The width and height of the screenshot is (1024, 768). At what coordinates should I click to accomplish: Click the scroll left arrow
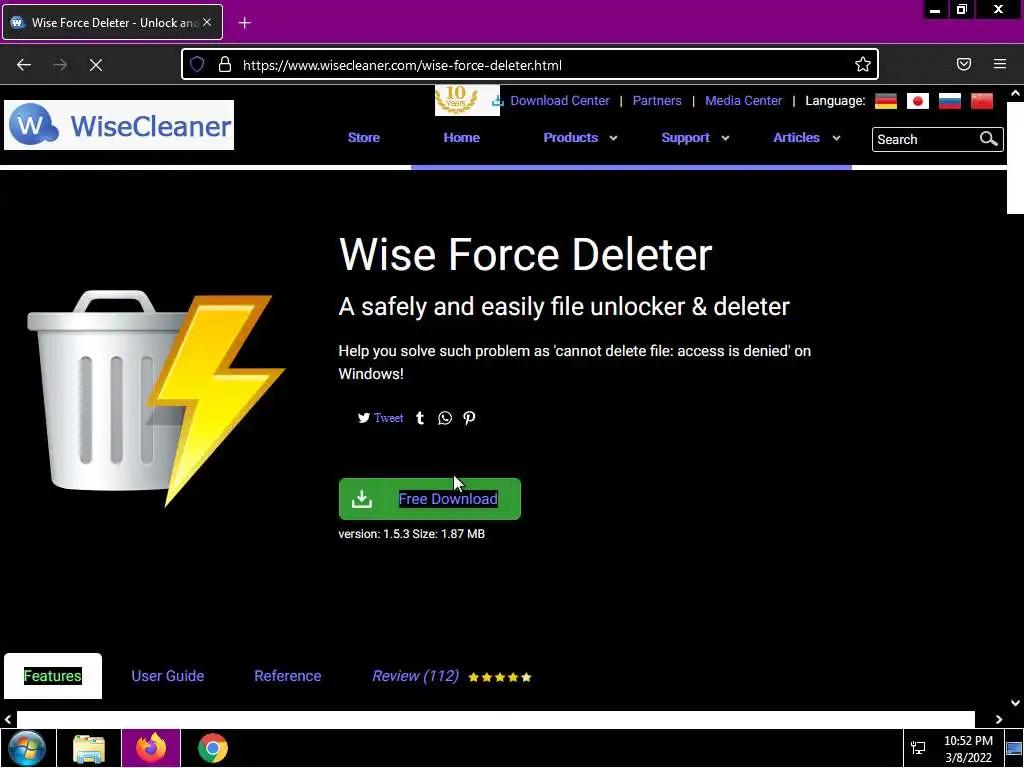pyautogui.click(x=8, y=720)
